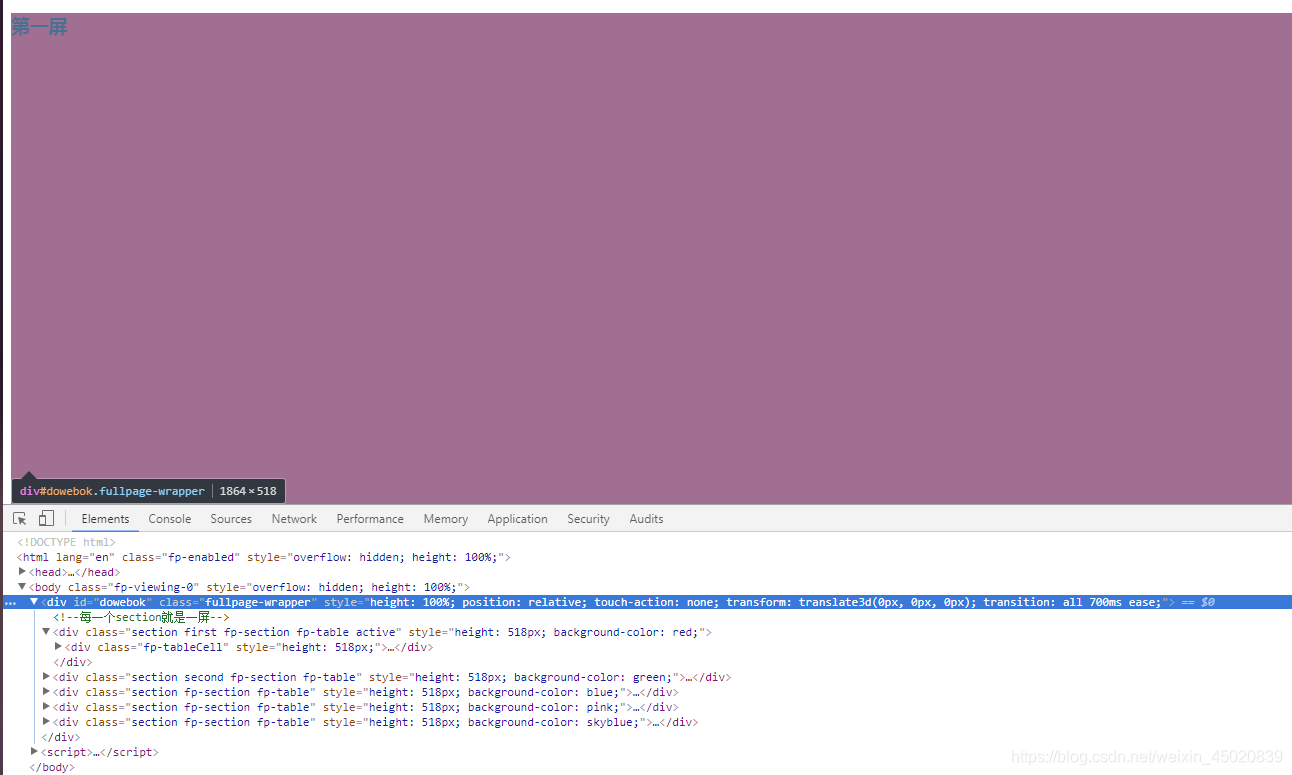Open the Sources tab

231,519
